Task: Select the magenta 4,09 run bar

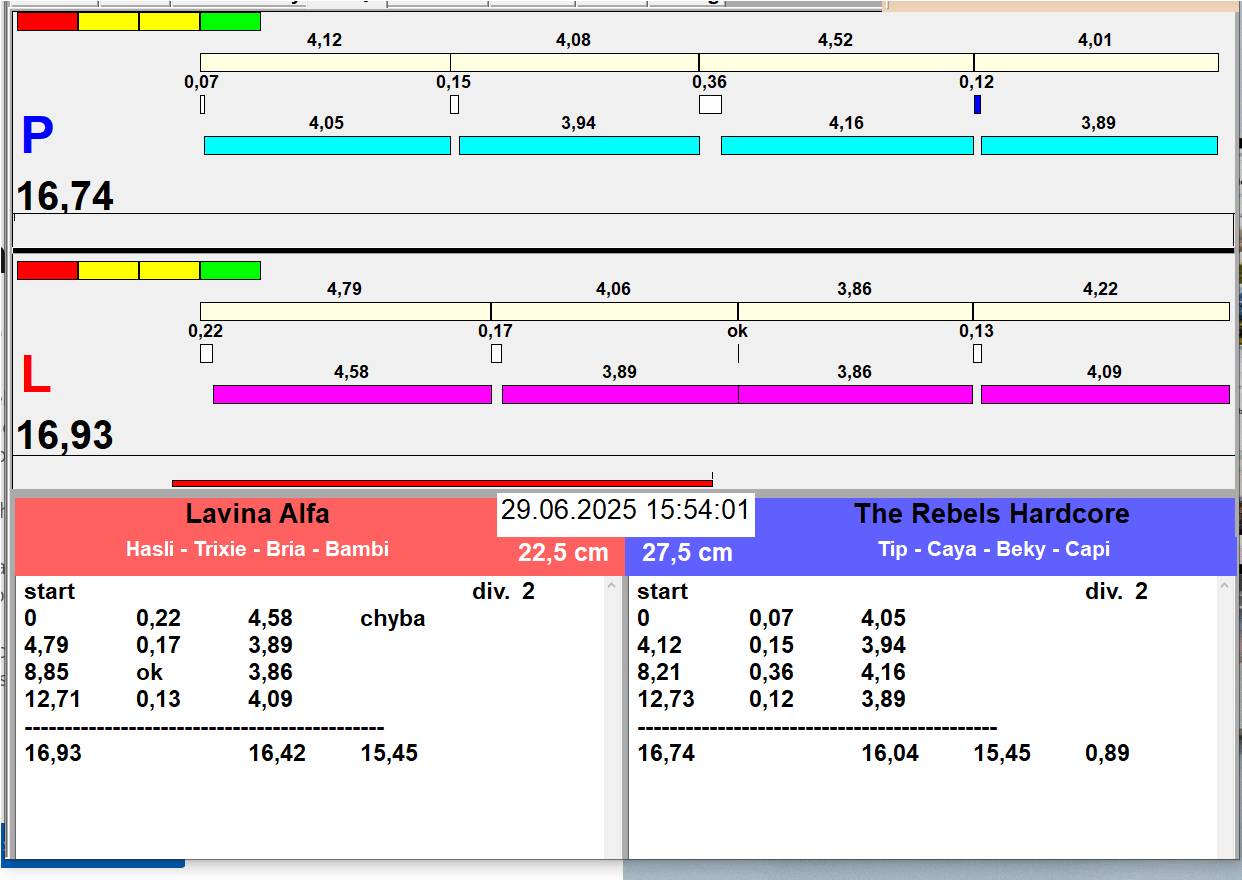Action: click(1104, 394)
